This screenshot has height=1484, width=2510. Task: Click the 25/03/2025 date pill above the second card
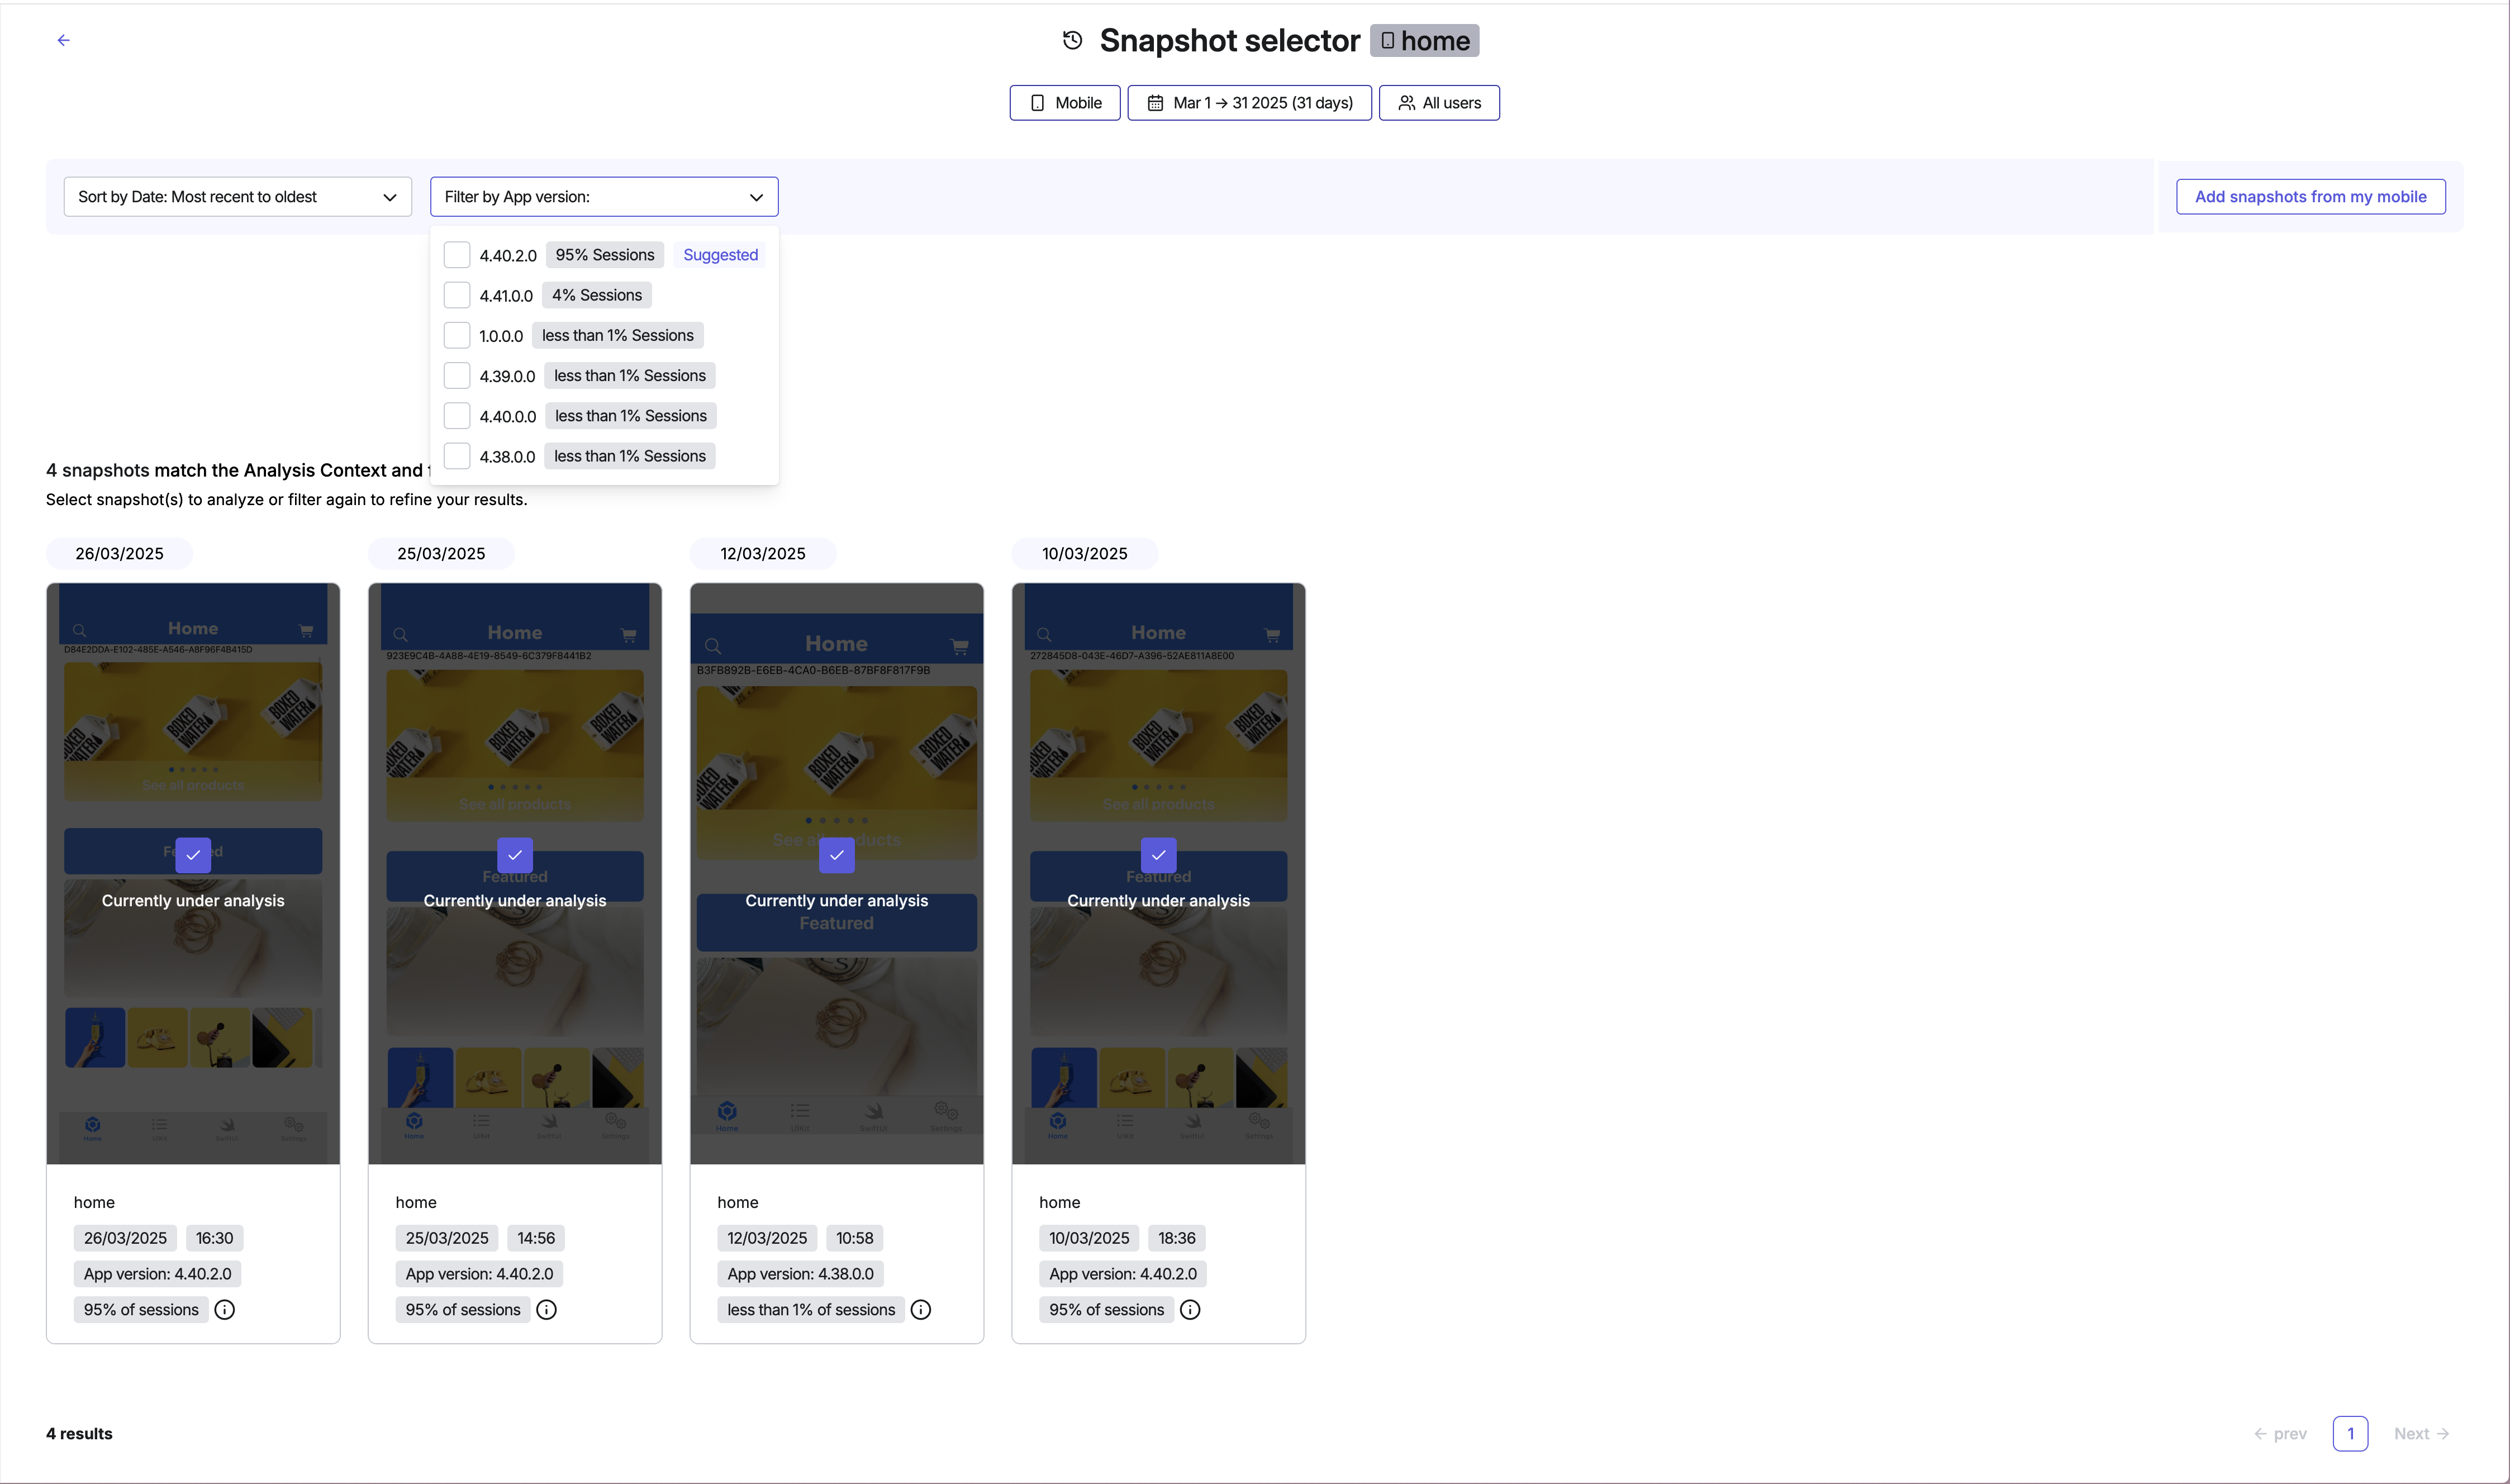click(441, 554)
